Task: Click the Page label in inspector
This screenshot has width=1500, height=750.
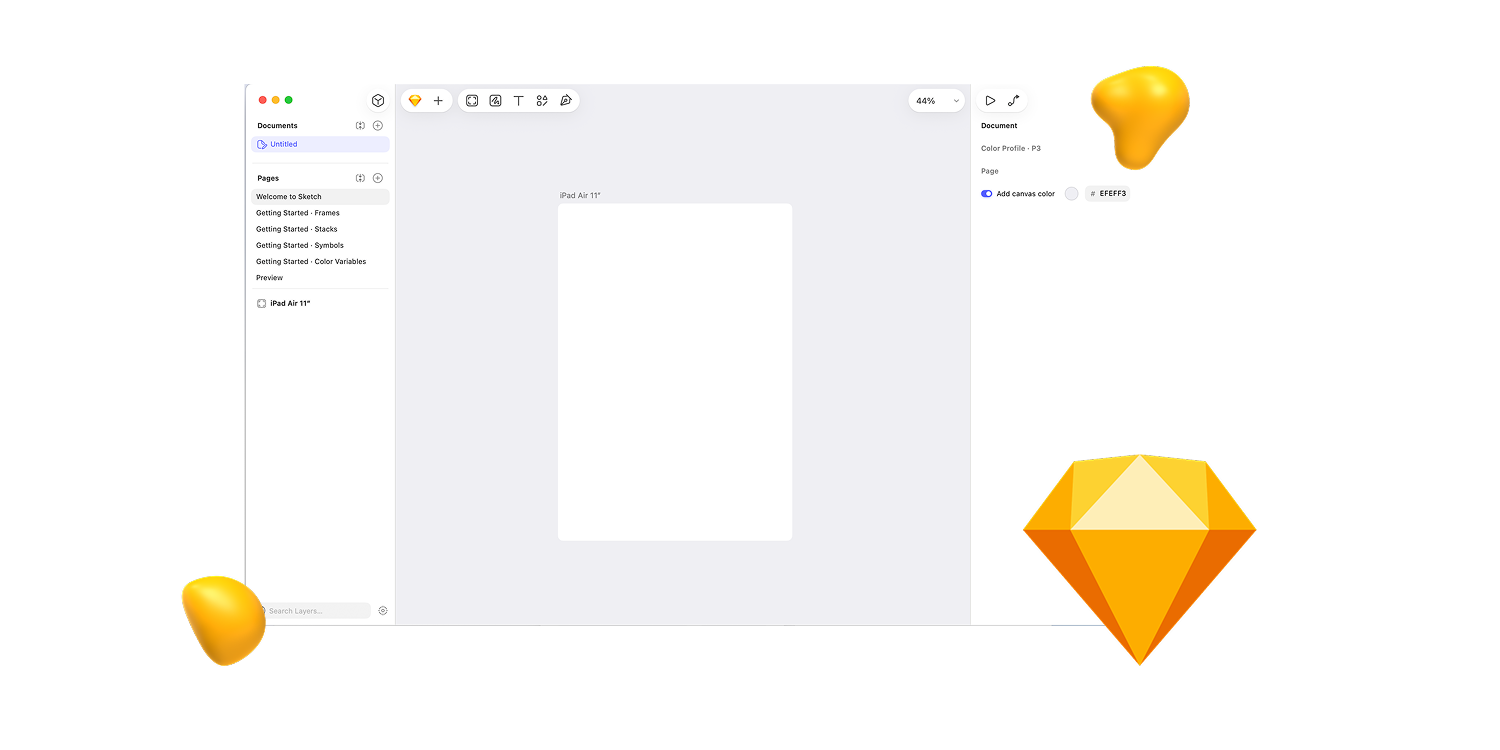Action: [x=990, y=171]
